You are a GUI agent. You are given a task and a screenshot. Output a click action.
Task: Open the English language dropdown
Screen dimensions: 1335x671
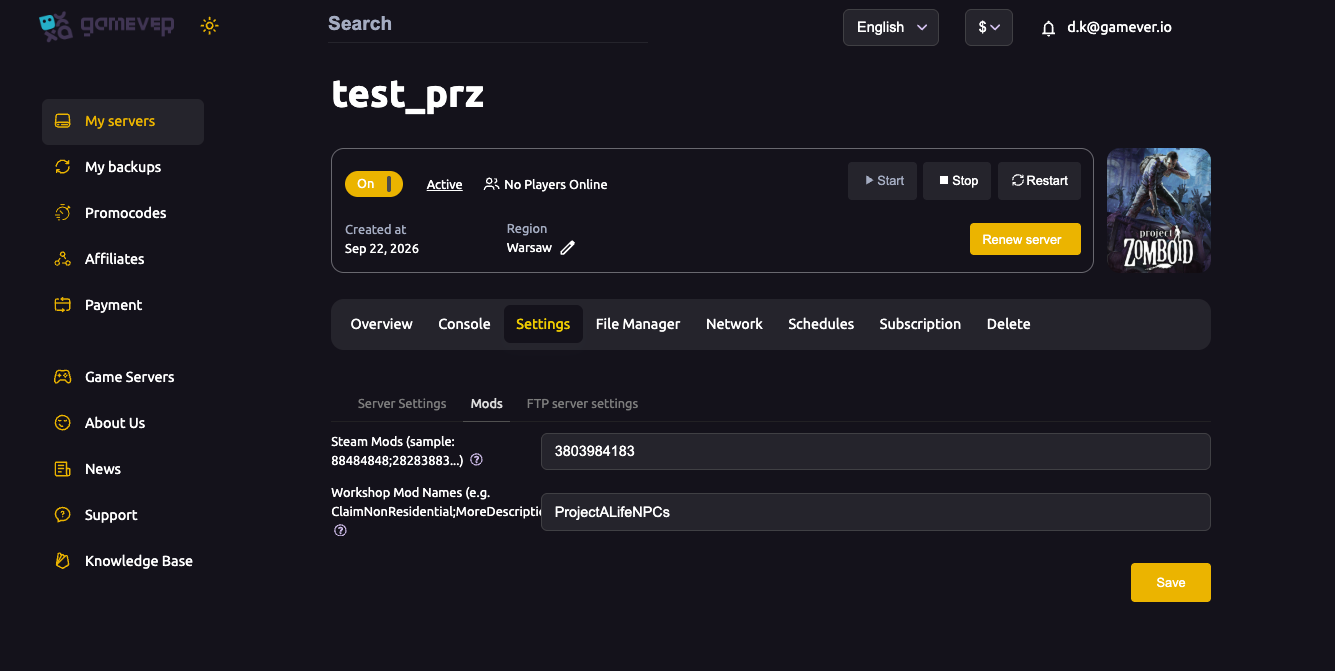tap(891, 27)
